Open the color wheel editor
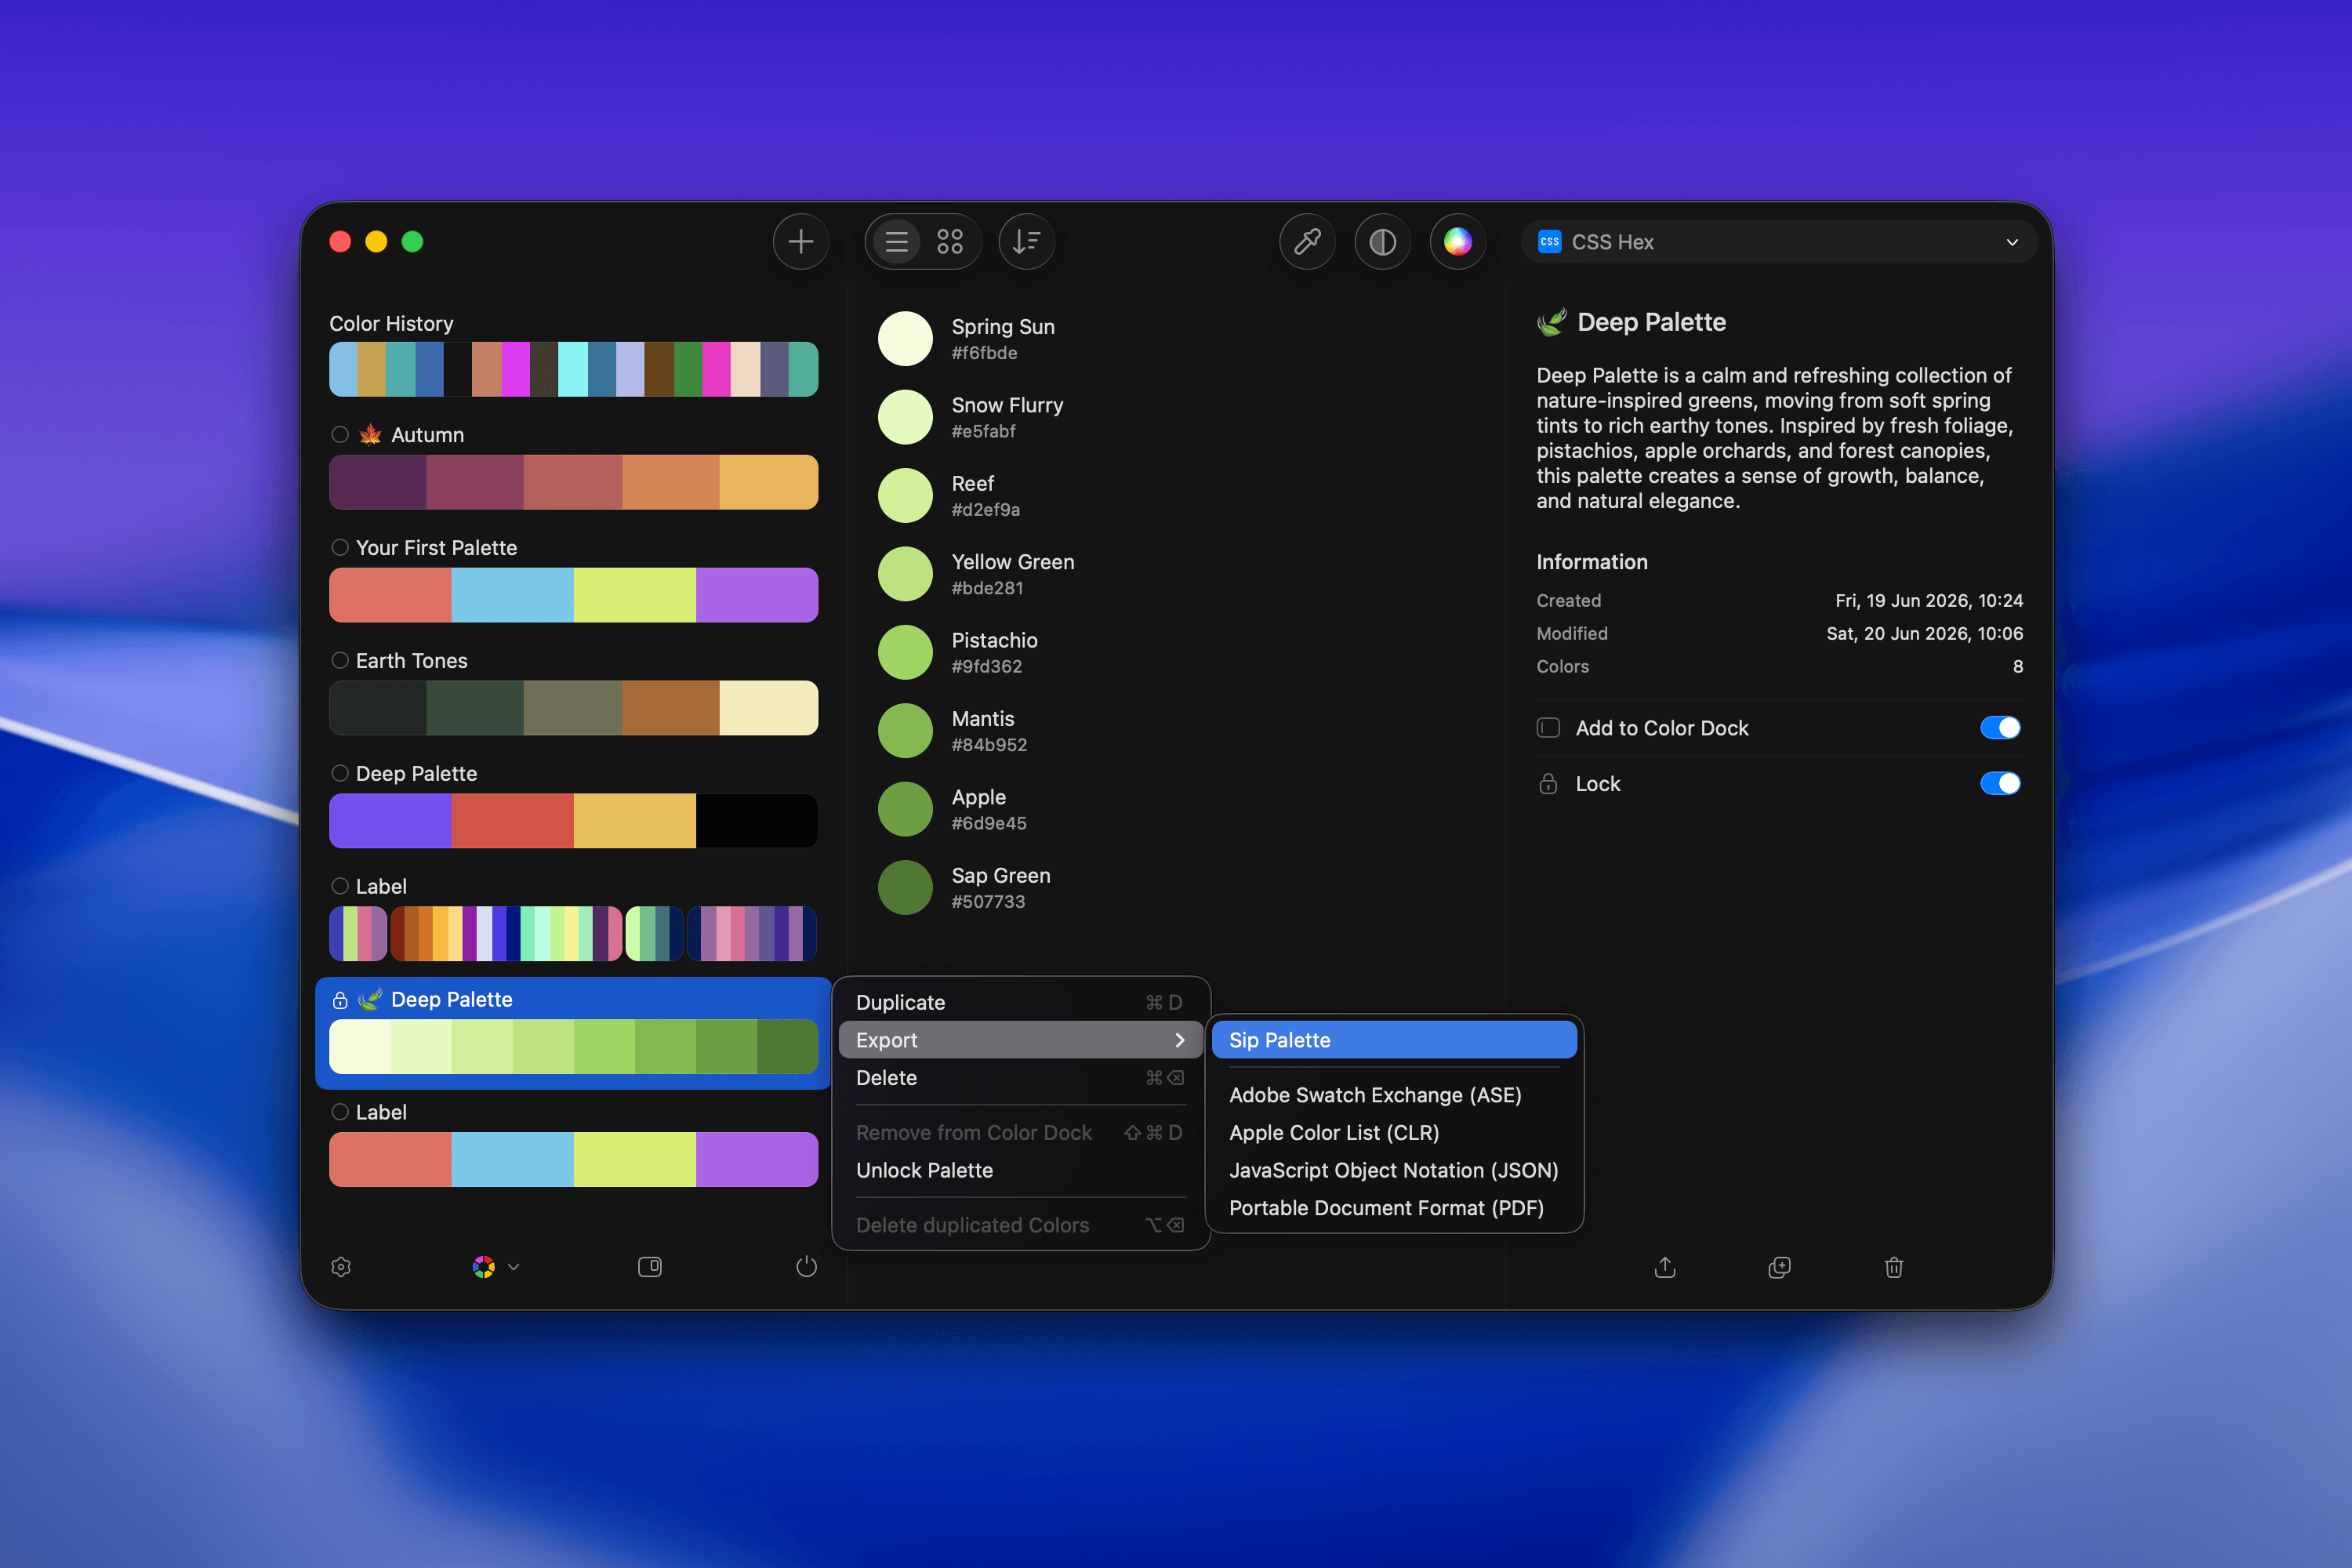This screenshot has width=2352, height=1568. click(x=1457, y=241)
